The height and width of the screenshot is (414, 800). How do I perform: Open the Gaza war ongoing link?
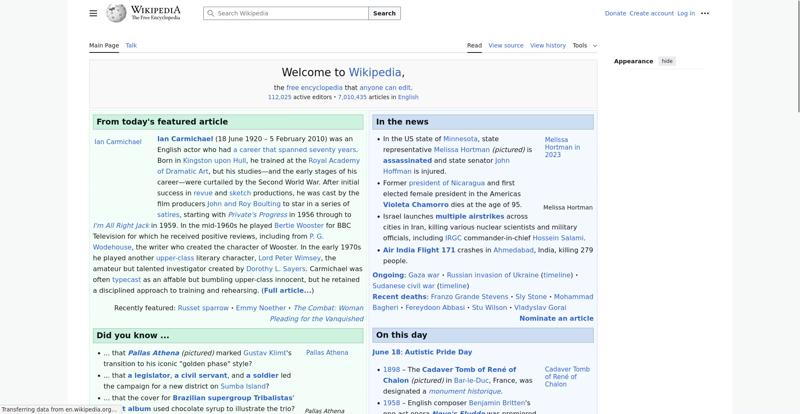coord(423,275)
